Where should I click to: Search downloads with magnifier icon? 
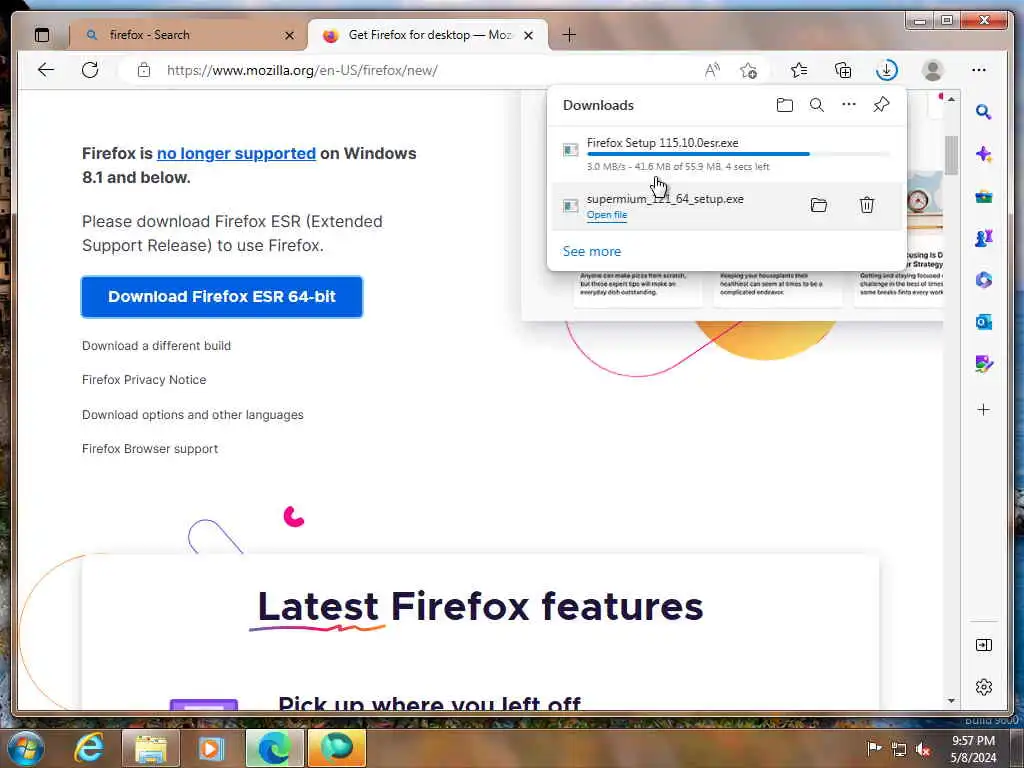[x=816, y=105]
